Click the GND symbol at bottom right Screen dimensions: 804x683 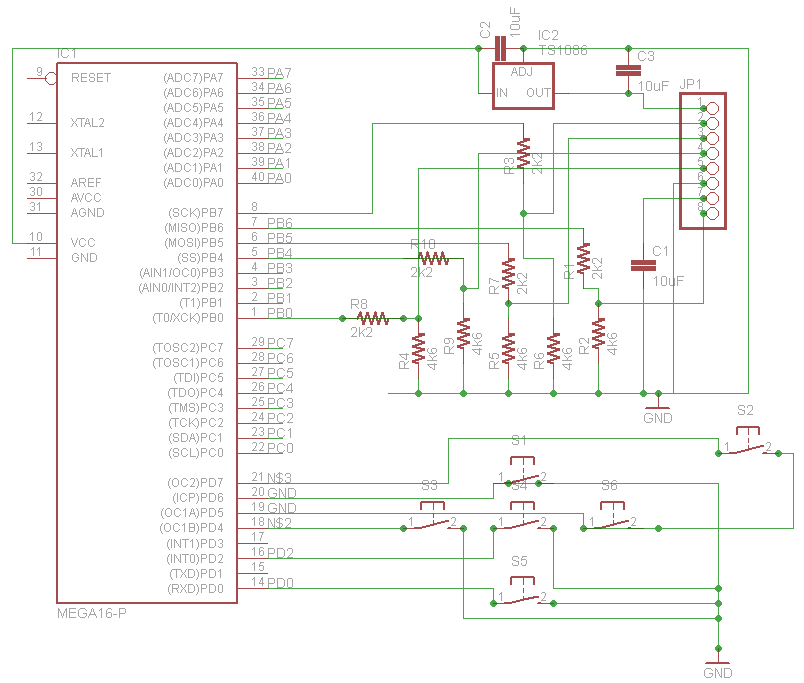pyautogui.click(x=718, y=666)
